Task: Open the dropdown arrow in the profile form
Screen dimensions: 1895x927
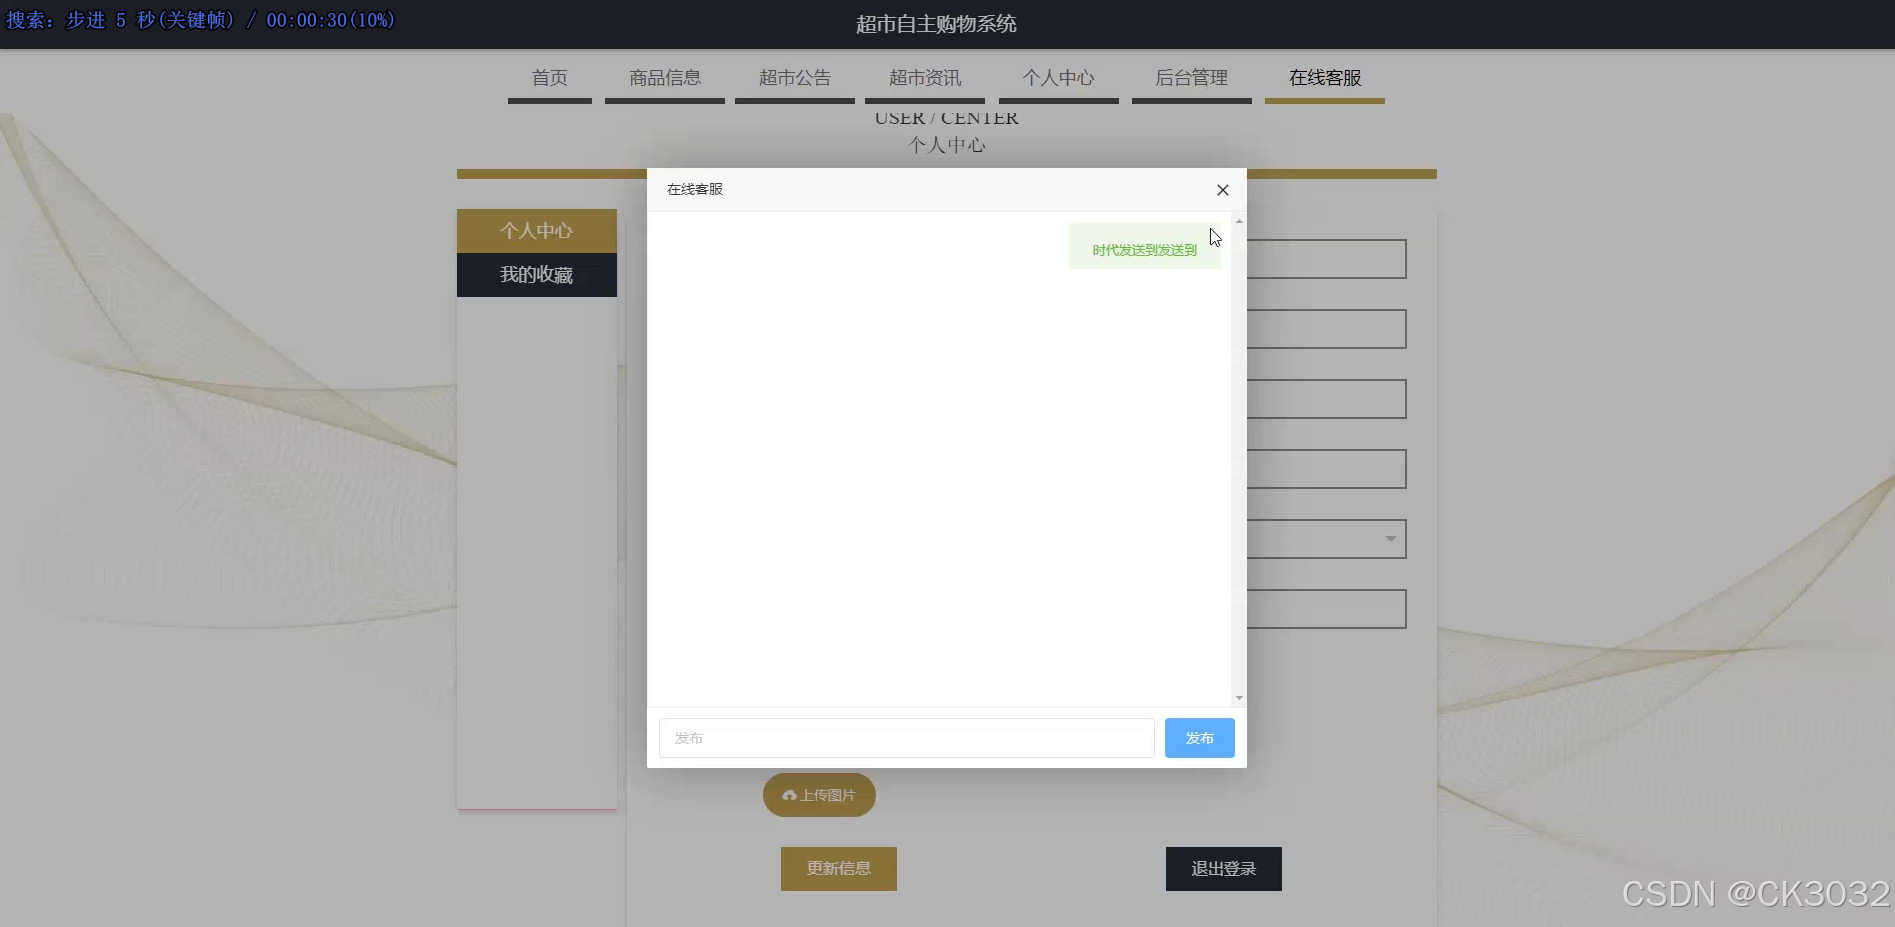Action: (x=1390, y=539)
